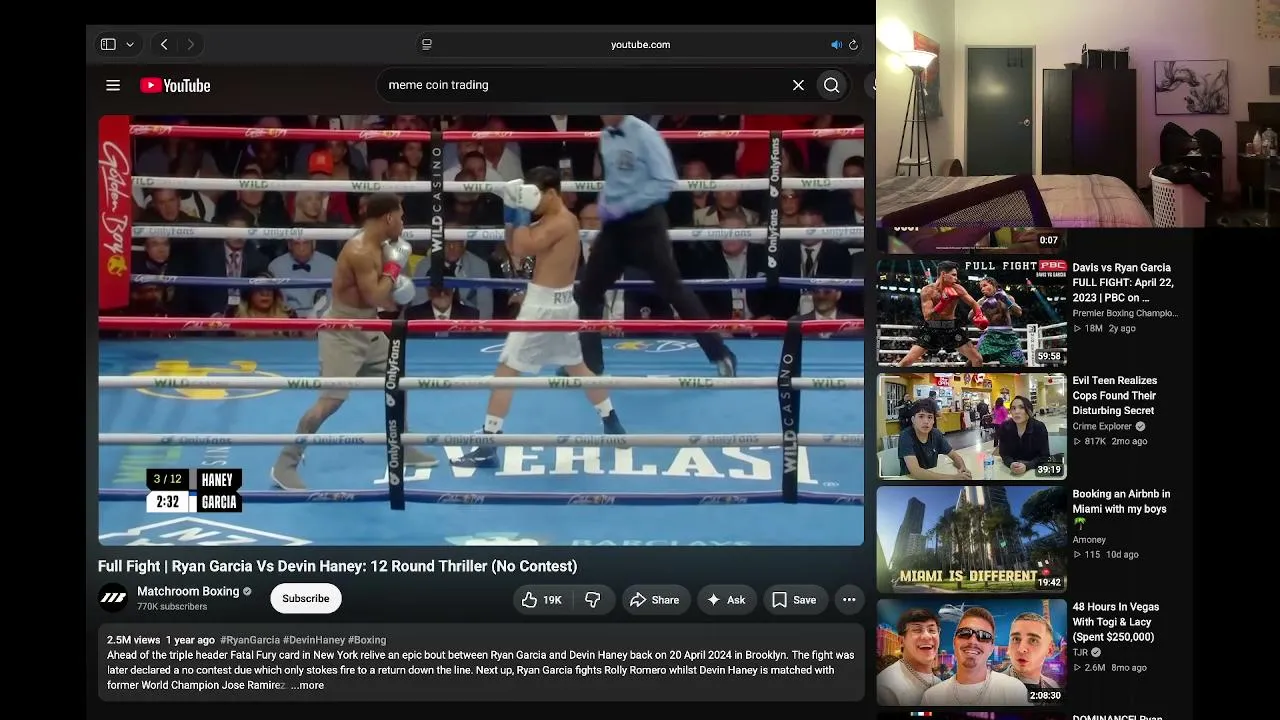Viewport: 1280px width, 720px height.
Task: Click the Premier Boxing Champions channel name
Action: pos(1125,313)
